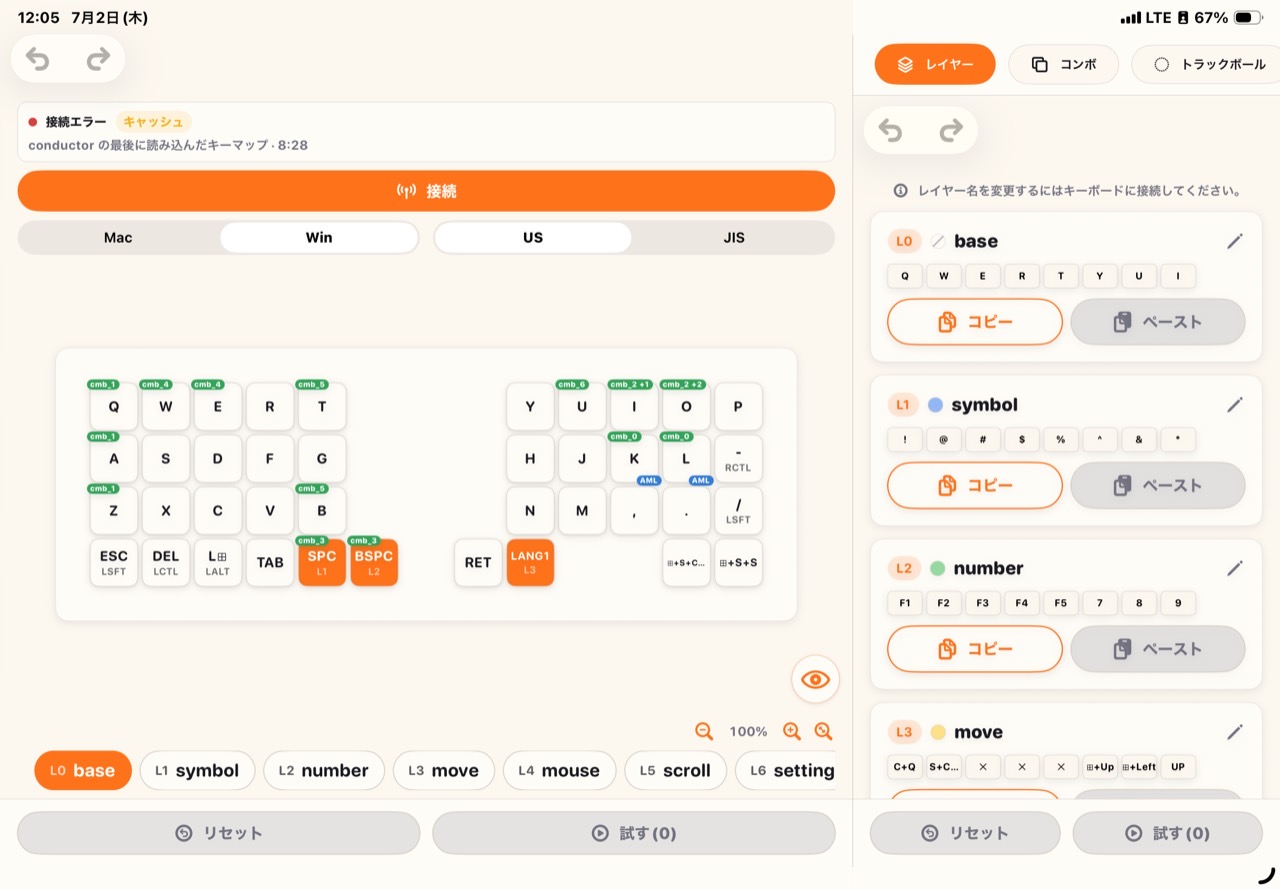The width and height of the screenshot is (1280, 889).
Task: Switch OS mode to Mac
Action: click(118, 238)
